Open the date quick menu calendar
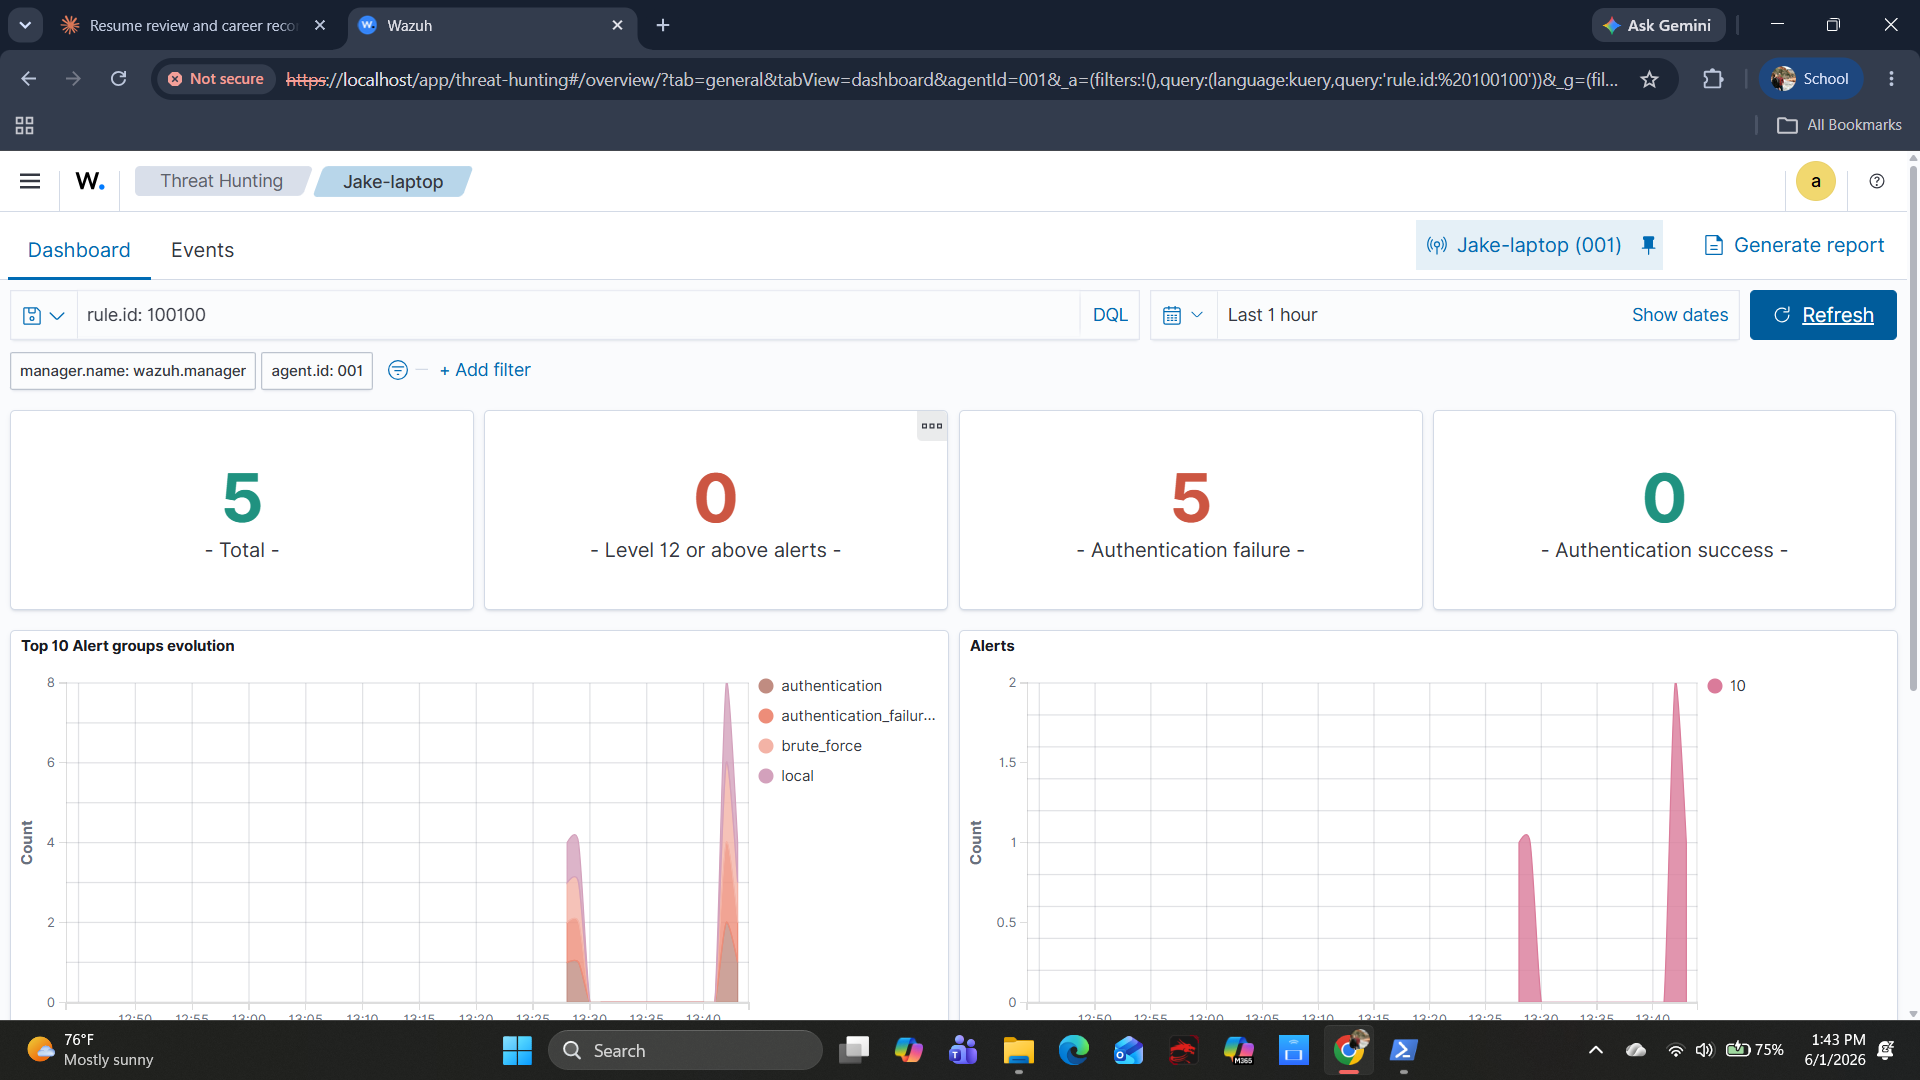The image size is (1920, 1080). (1183, 315)
